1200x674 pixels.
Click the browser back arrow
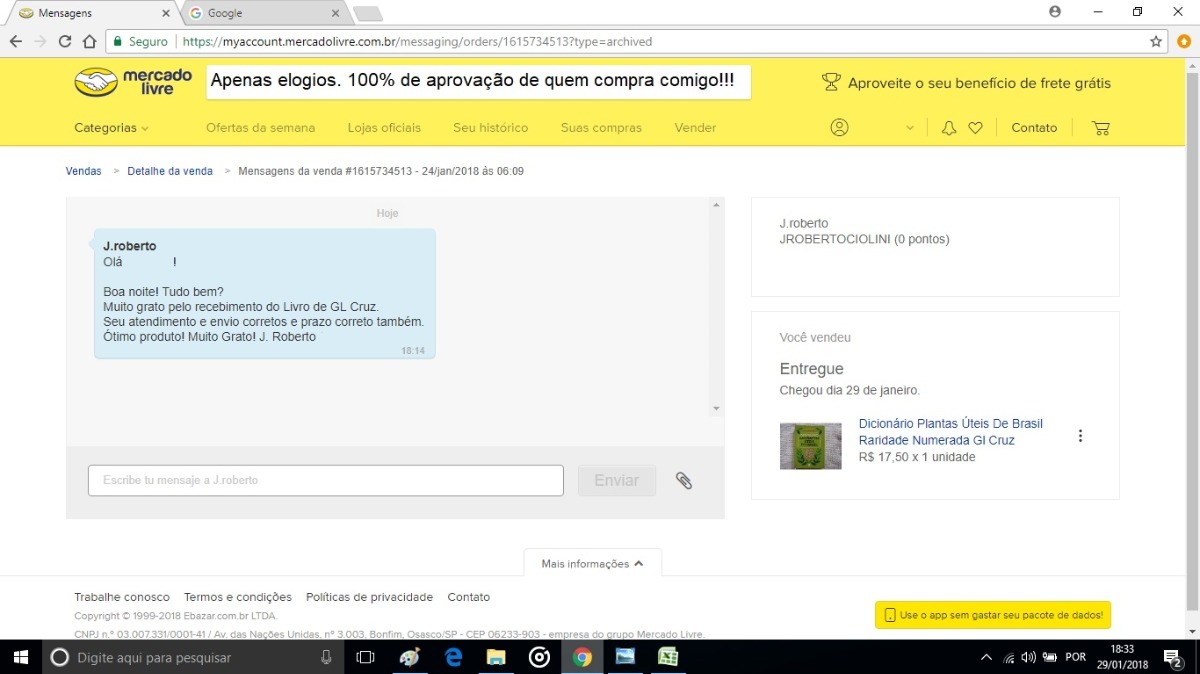pos(15,42)
